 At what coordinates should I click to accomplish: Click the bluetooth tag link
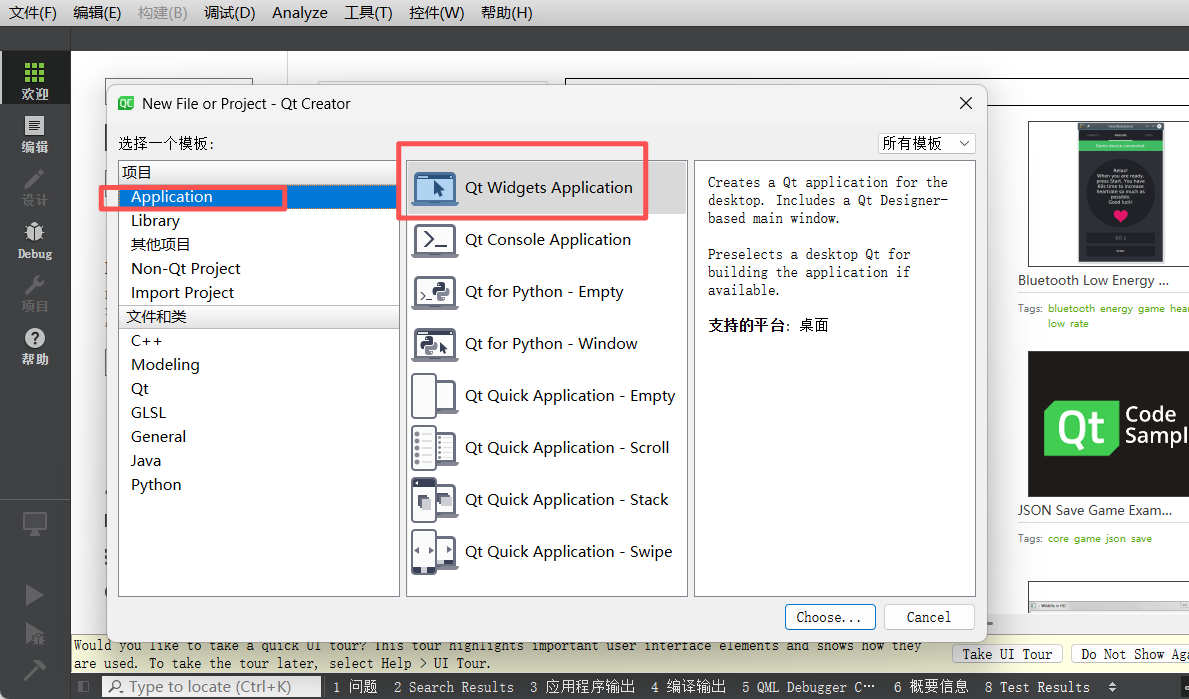coord(1071,309)
